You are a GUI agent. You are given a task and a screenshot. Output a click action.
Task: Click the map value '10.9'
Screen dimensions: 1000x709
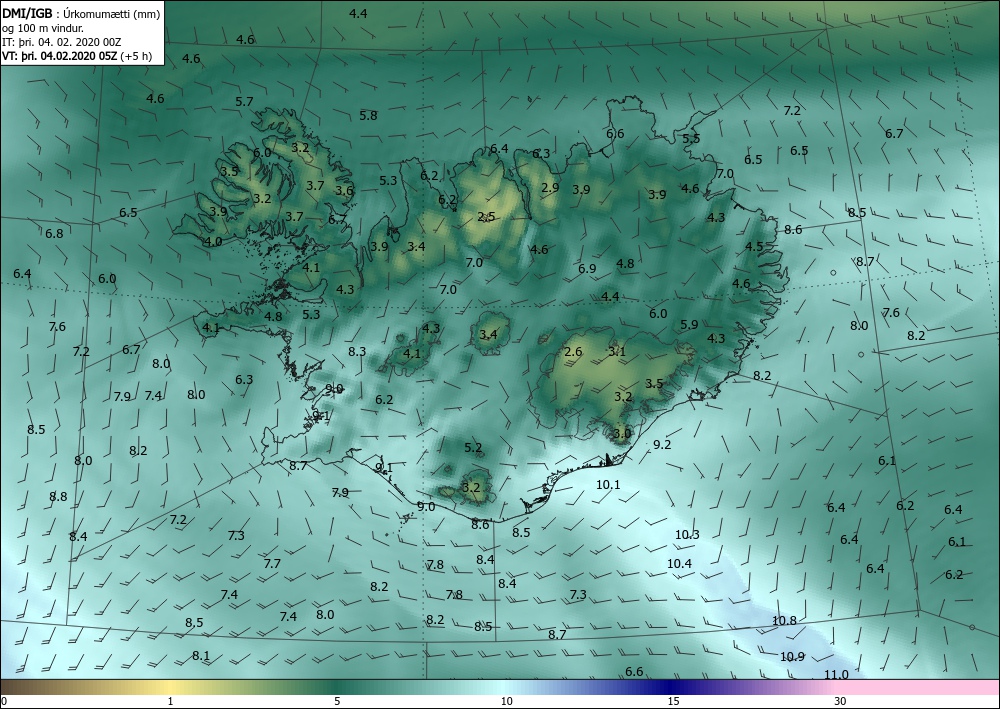click(792, 657)
